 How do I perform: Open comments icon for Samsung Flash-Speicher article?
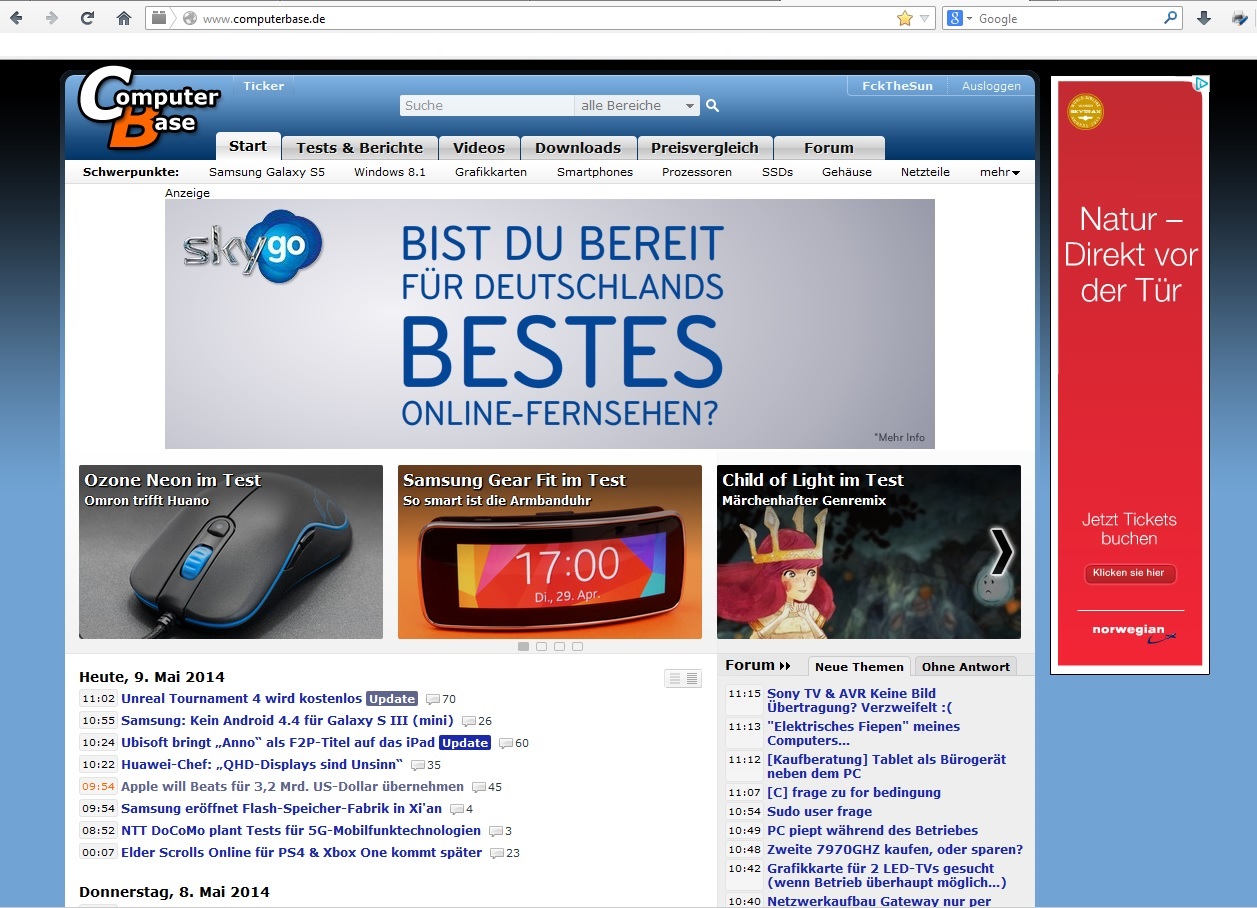pos(457,809)
